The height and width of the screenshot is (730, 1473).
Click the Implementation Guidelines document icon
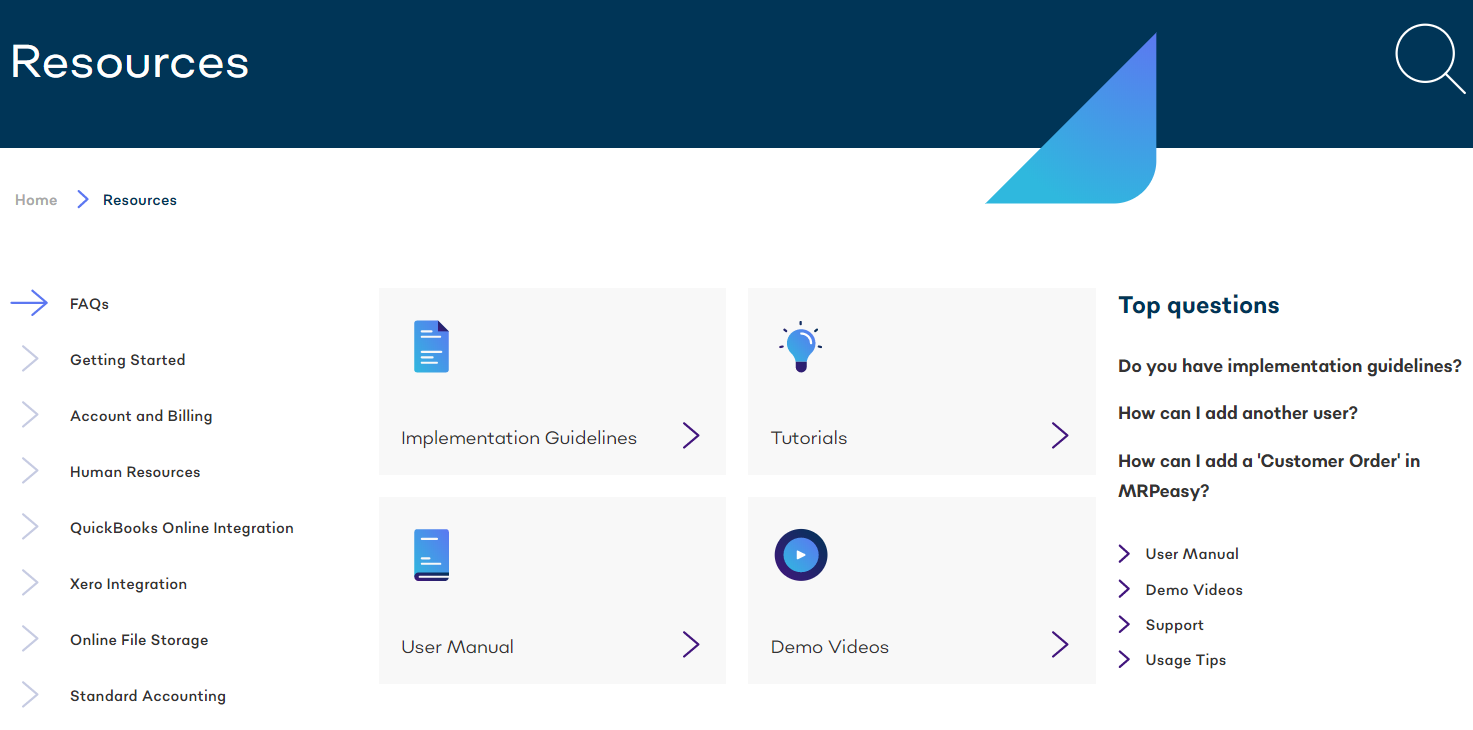(431, 347)
